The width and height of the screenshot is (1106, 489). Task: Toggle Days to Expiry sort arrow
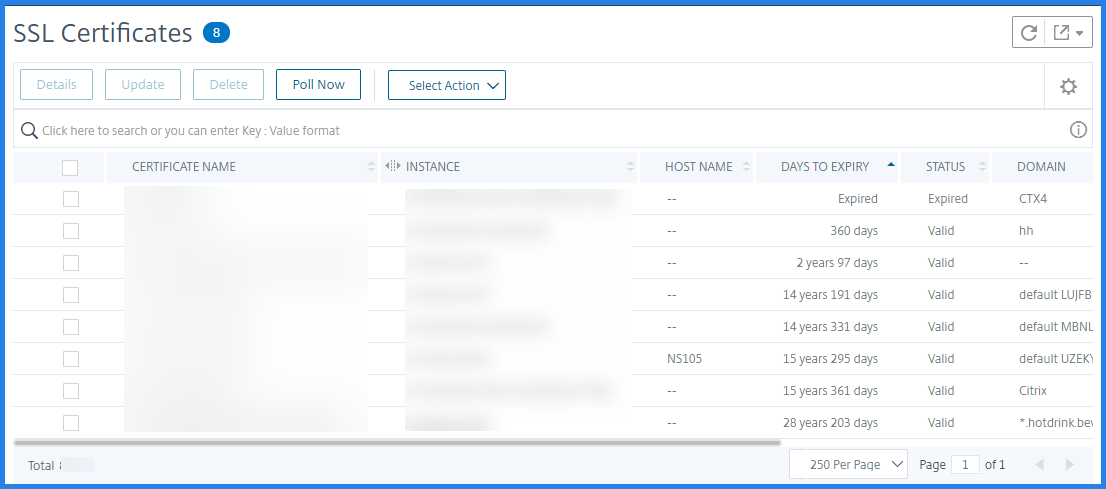[x=891, y=164]
